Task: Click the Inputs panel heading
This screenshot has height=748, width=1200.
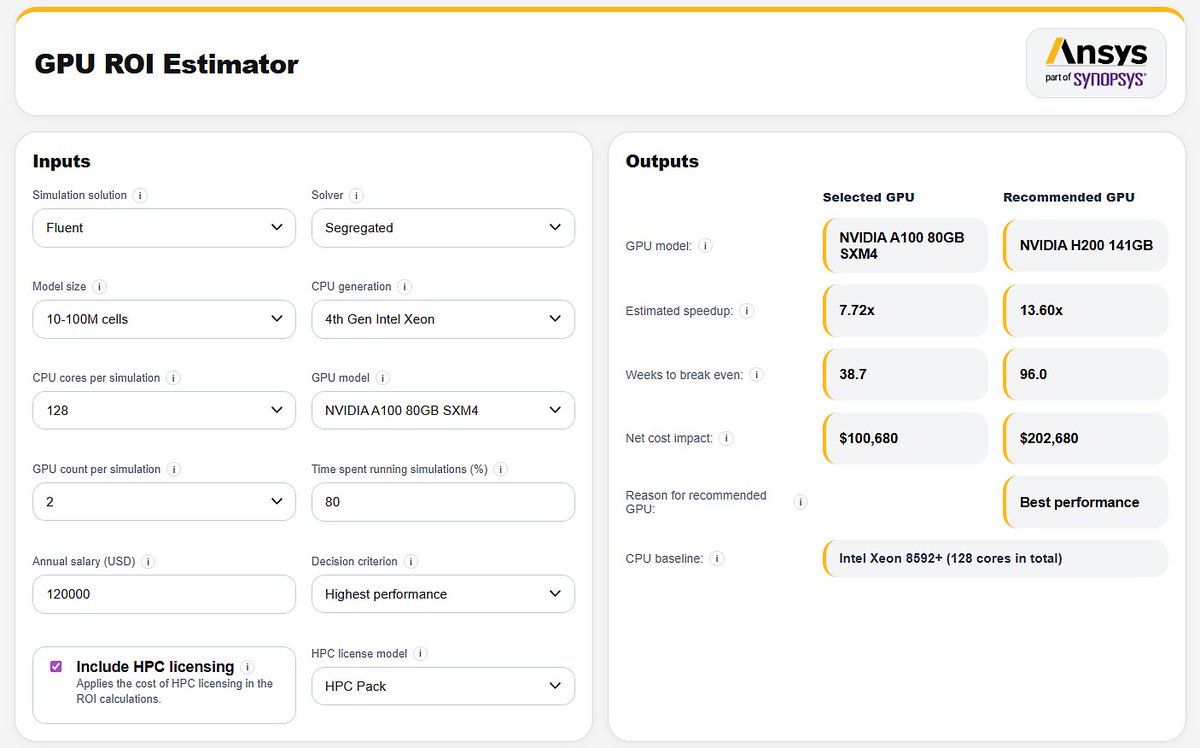Action: [x=61, y=161]
